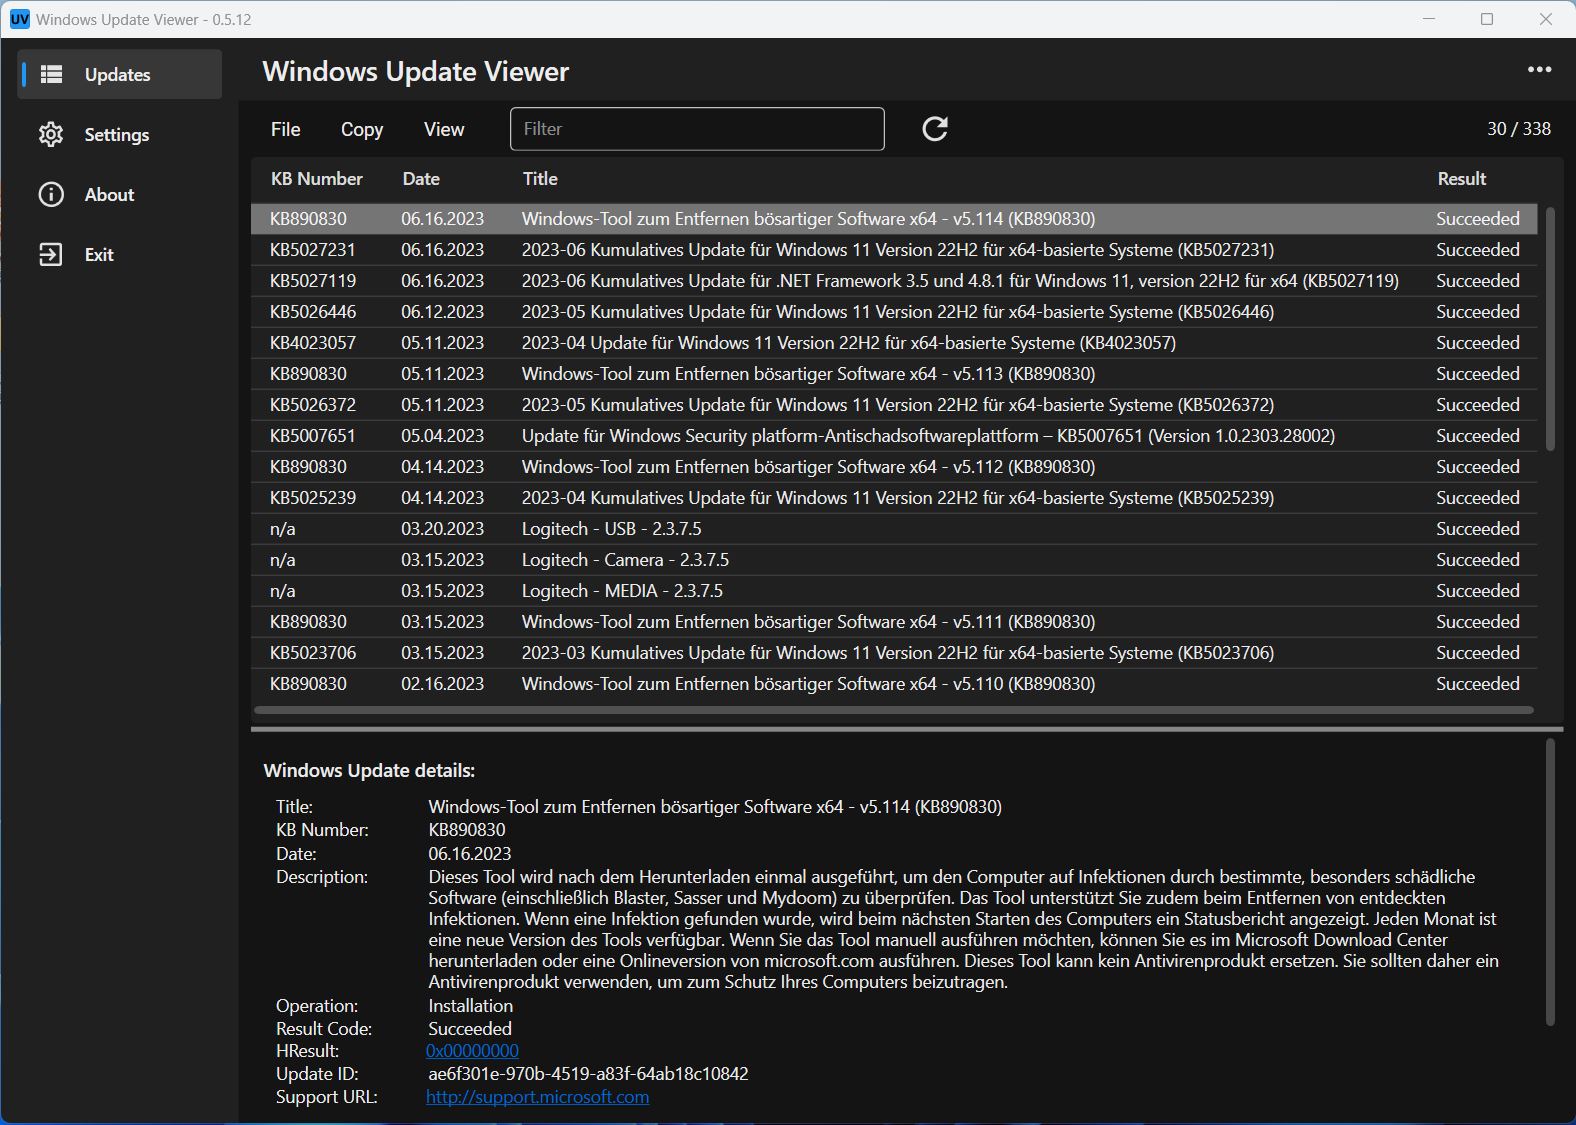Select the KB4023057 row
The width and height of the screenshot is (1576, 1125).
click(x=894, y=343)
